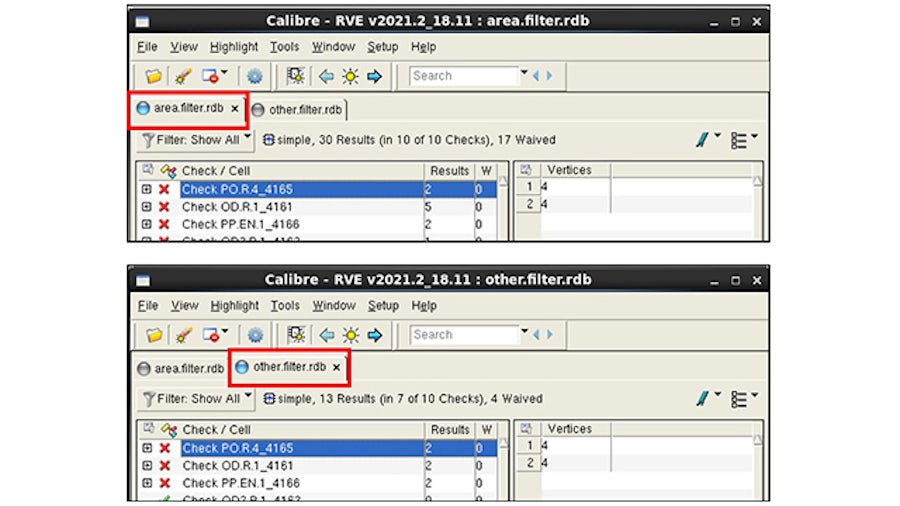Viewport: 900px width, 506px height.
Task: Click check list scrollbar in top window
Action: click(x=503, y=207)
